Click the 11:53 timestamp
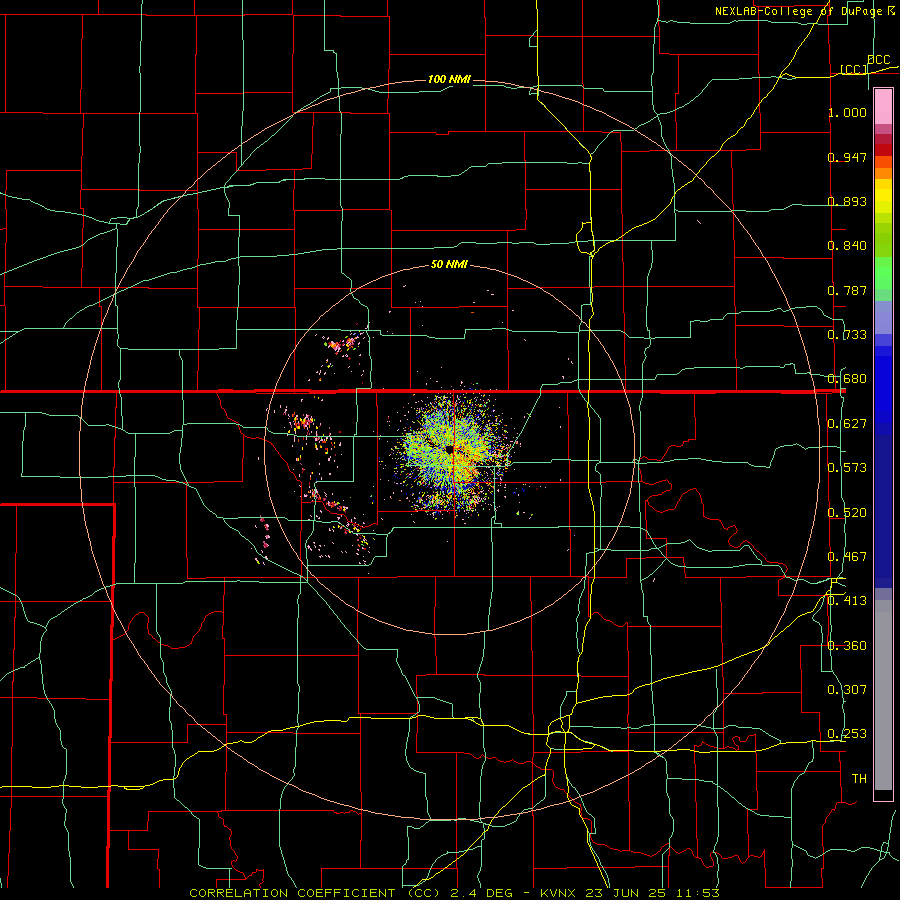900x900 pixels. 697,893
